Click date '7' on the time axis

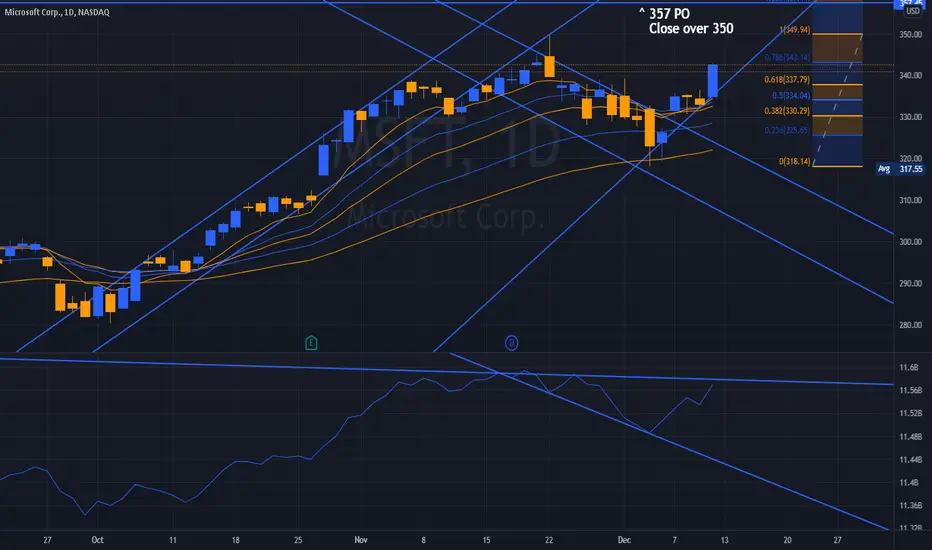[x=674, y=540]
